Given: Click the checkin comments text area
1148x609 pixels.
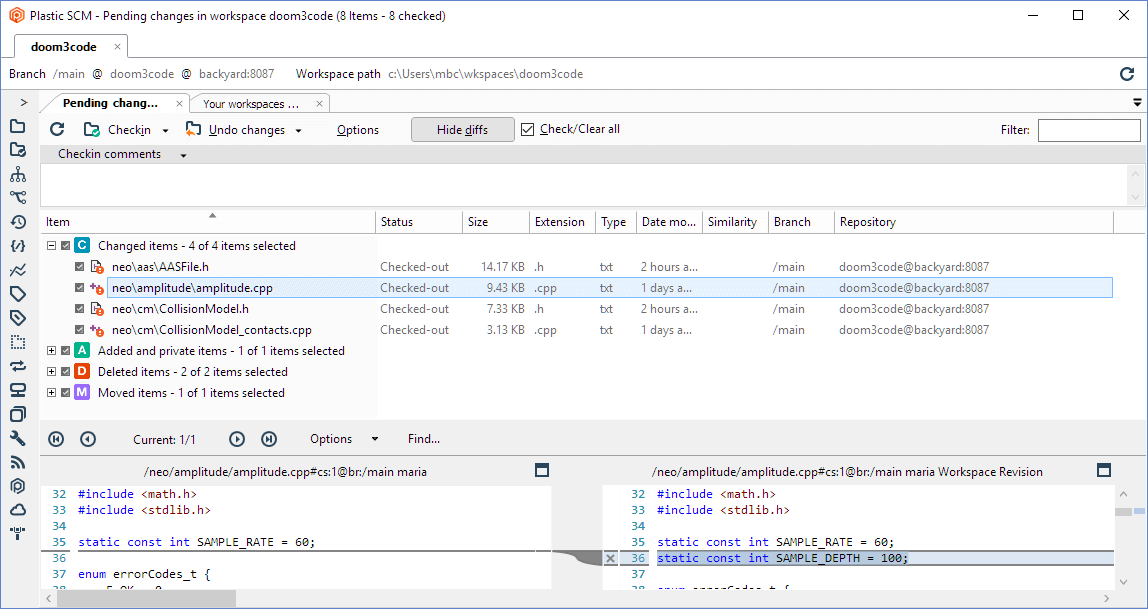Looking at the screenshot, I should (x=584, y=185).
